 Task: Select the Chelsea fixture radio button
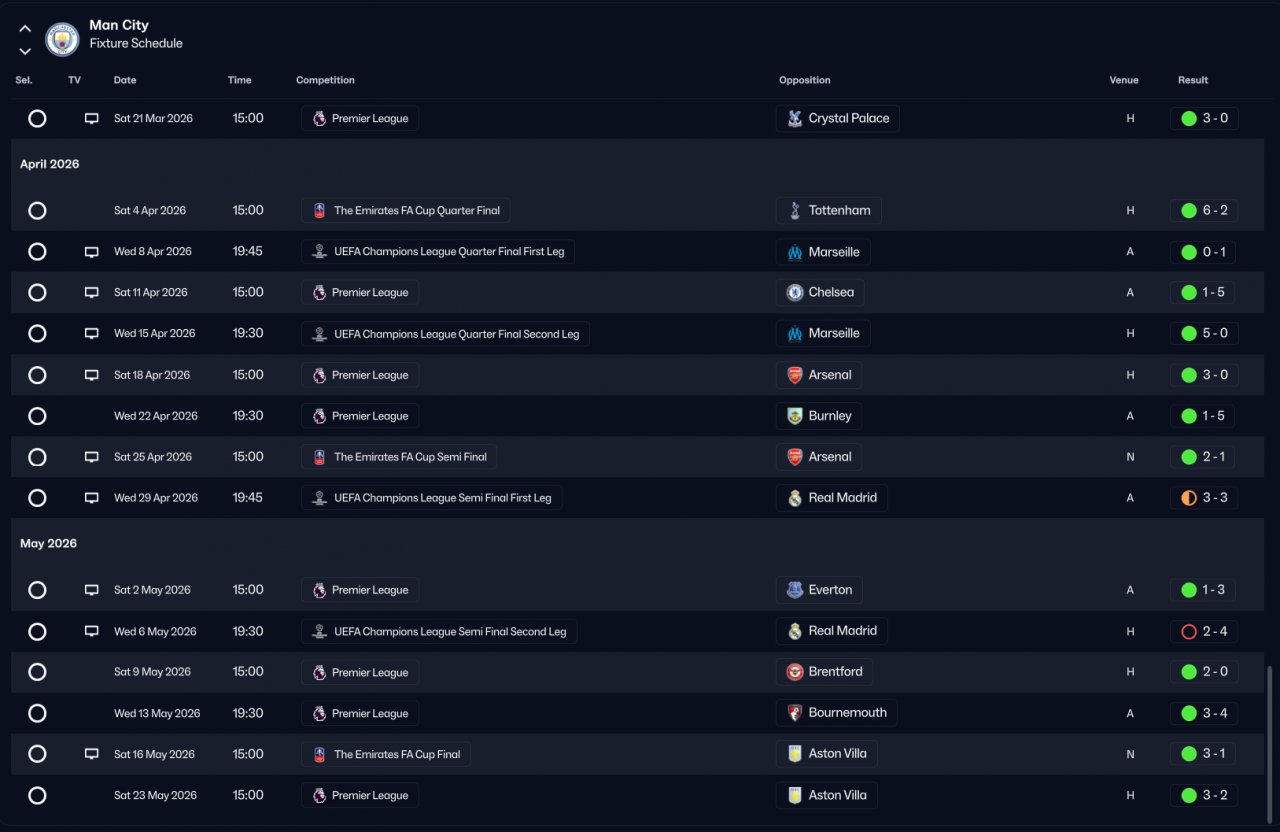[37, 293]
